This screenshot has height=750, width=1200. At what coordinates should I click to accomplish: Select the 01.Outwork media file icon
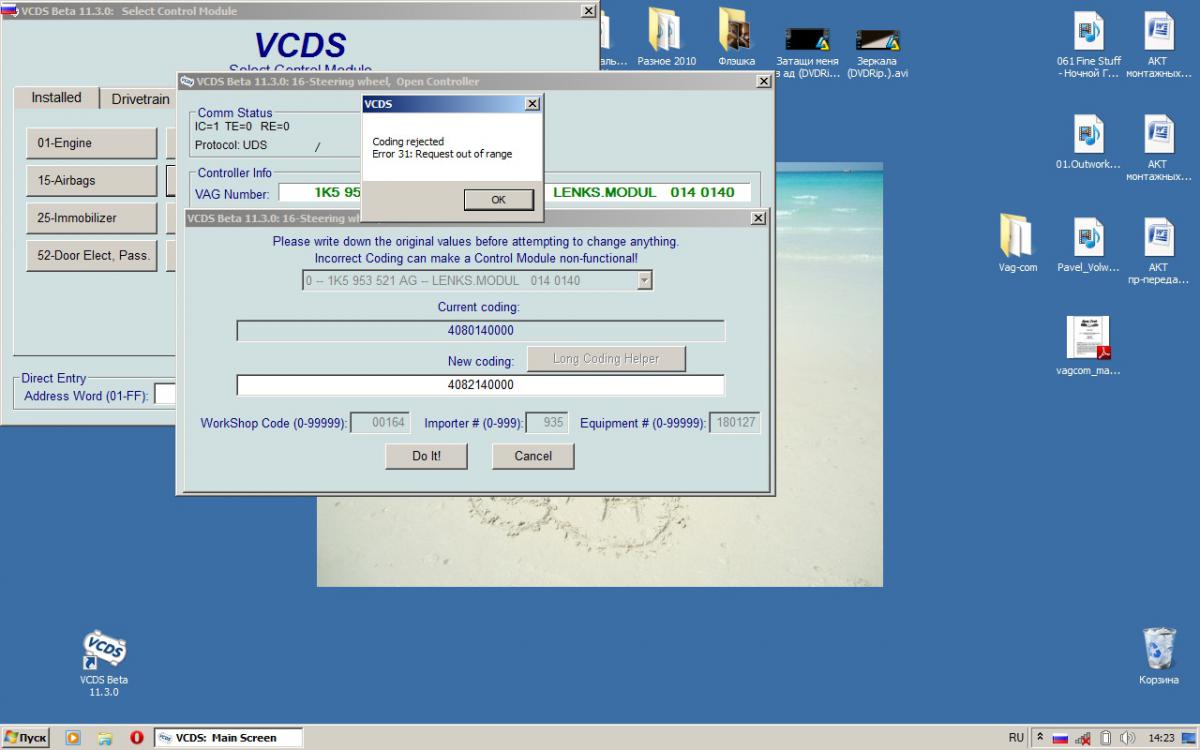pyautogui.click(x=1089, y=142)
